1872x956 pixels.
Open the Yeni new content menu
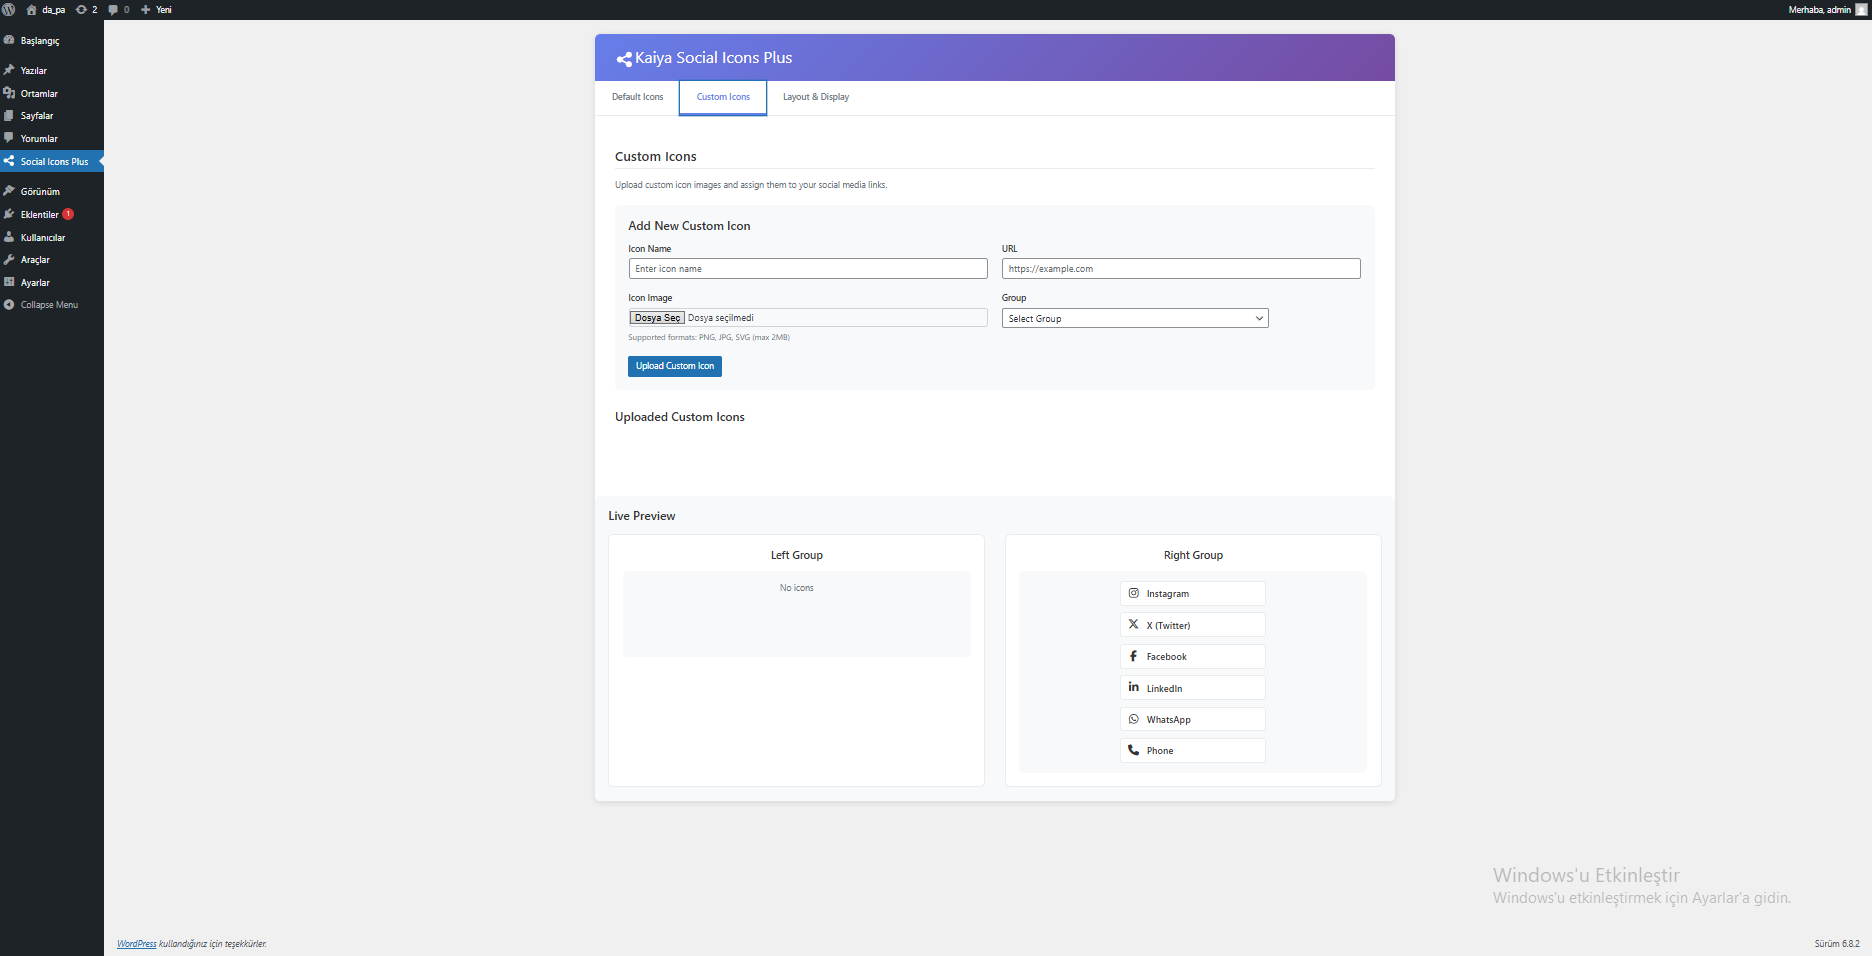pyautogui.click(x=157, y=9)
